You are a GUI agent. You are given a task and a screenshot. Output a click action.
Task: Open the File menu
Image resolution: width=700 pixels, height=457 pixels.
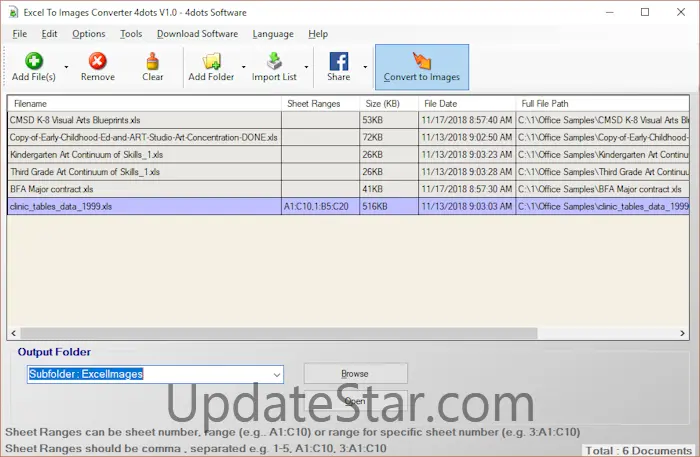(20, 34)
